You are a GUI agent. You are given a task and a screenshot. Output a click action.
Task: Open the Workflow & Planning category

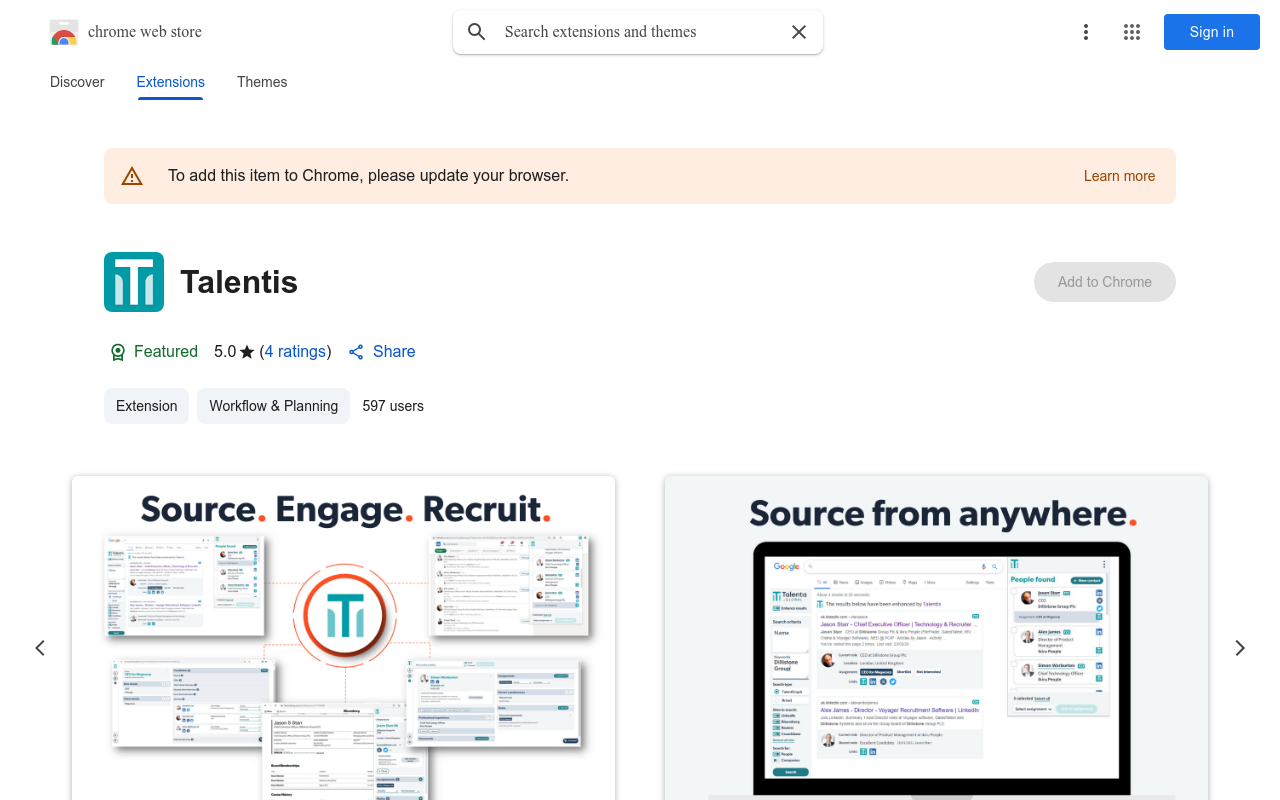(274, 406)
